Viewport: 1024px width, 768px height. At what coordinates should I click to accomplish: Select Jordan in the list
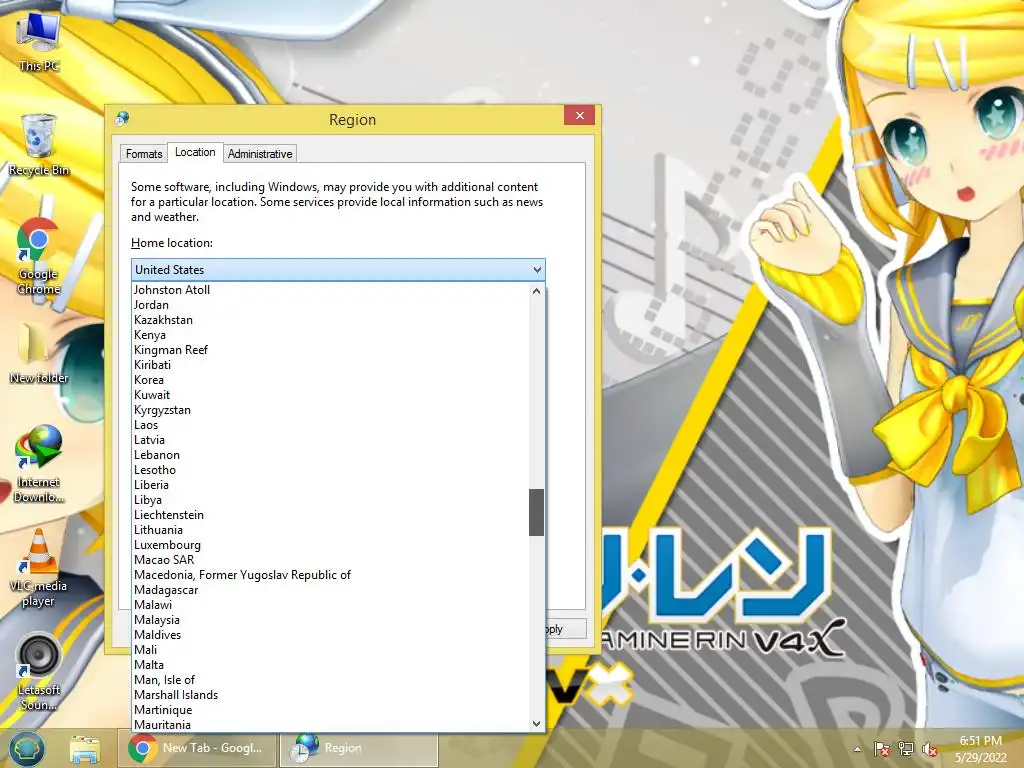click(x=330, y=305)
